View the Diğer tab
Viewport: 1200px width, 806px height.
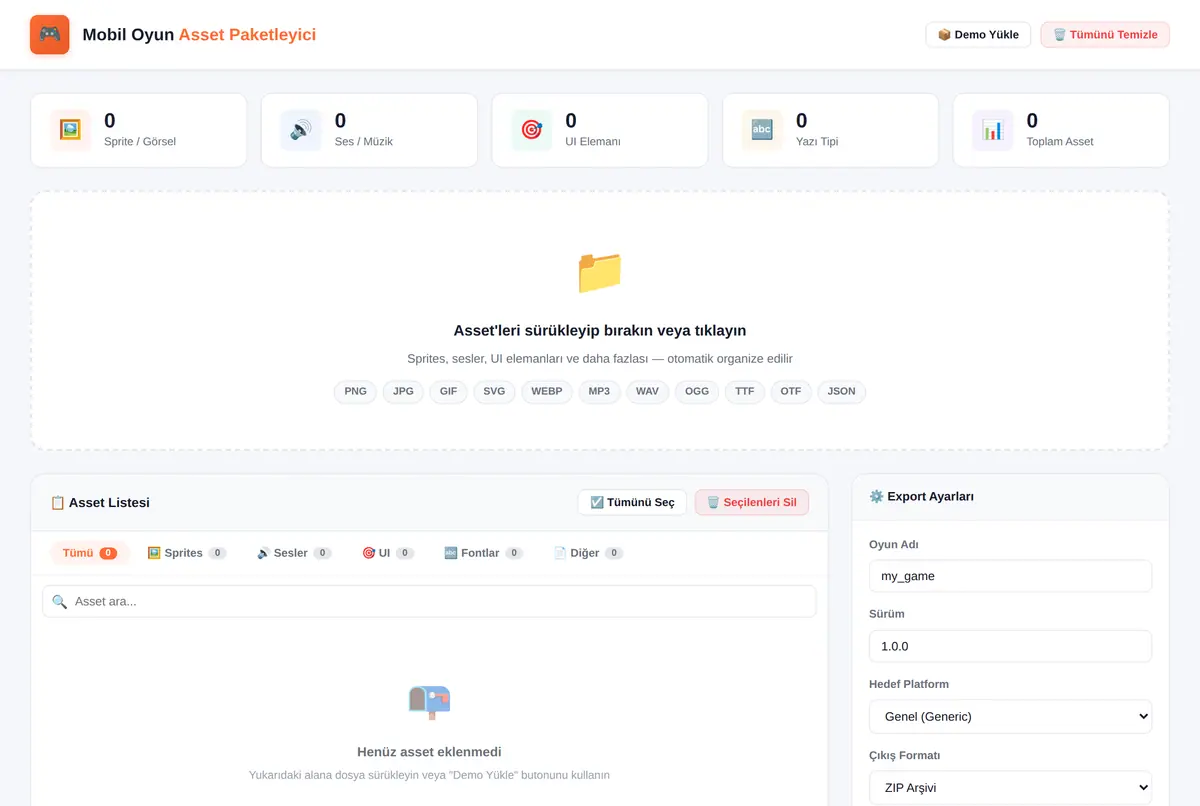(x=589, y=553)
